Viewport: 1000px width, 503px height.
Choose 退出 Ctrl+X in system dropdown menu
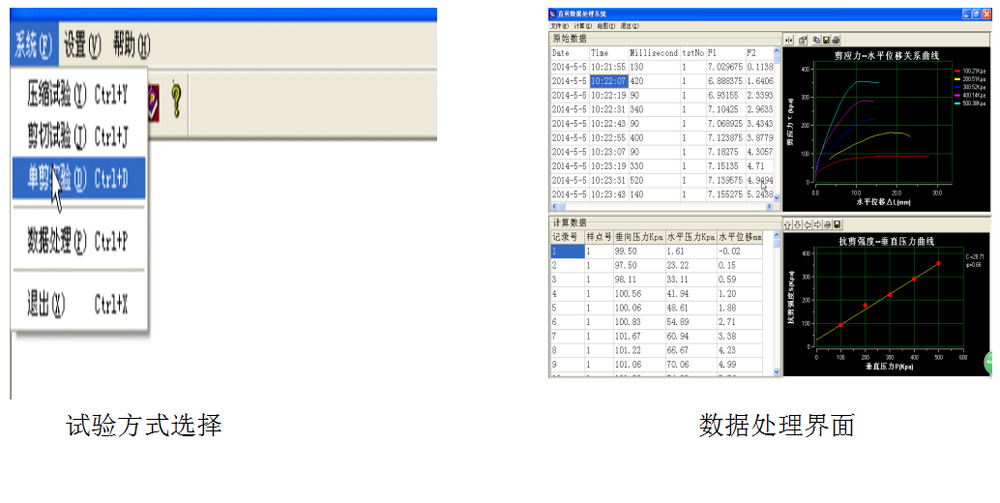tap(78, 304)
